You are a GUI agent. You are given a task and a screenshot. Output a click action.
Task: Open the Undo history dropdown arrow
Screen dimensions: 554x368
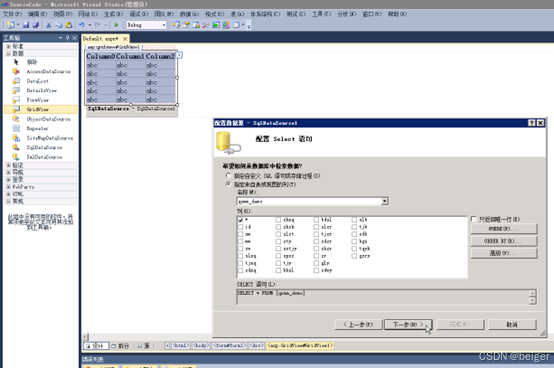tap(90, 25)
